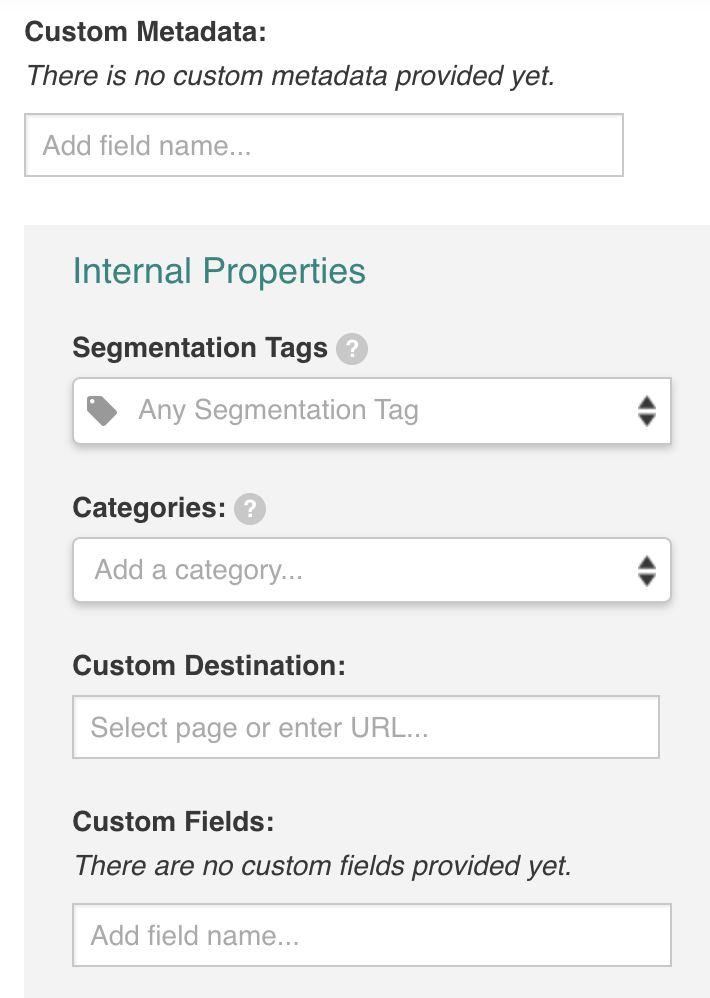Open the Segmentation Tags help icon

352,349
